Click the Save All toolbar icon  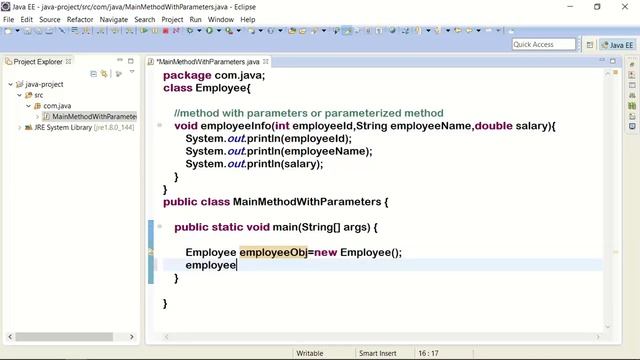click(38, 31)
